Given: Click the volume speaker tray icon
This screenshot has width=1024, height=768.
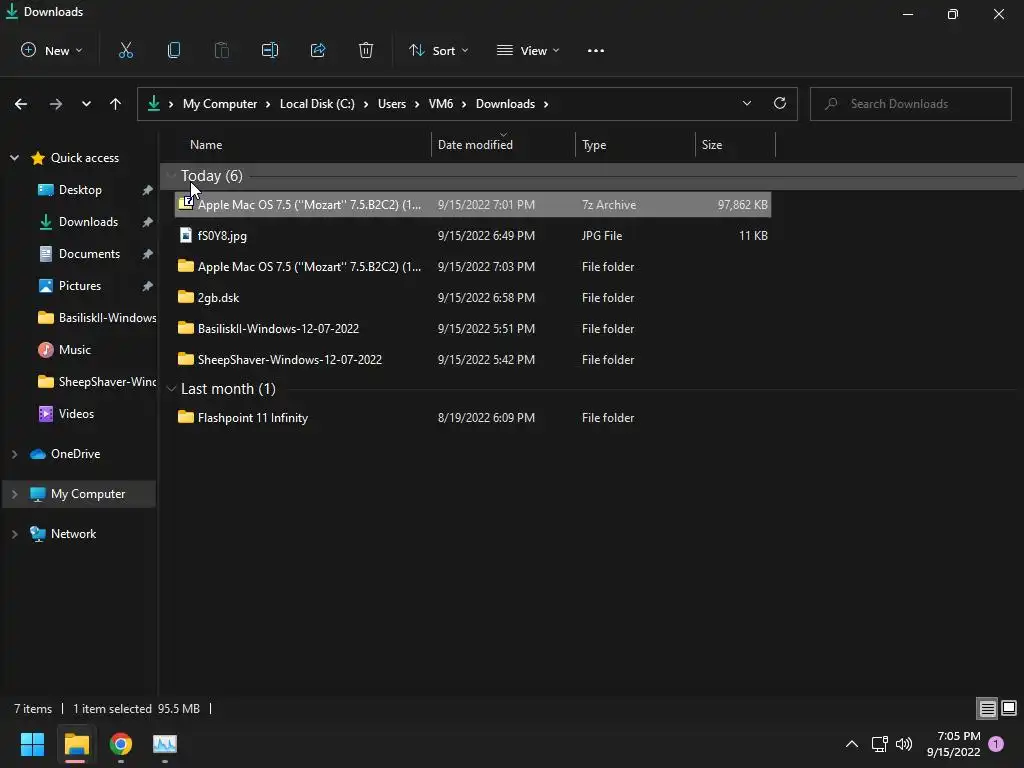Looking at the screenshot, I should [x=904, y=744].
